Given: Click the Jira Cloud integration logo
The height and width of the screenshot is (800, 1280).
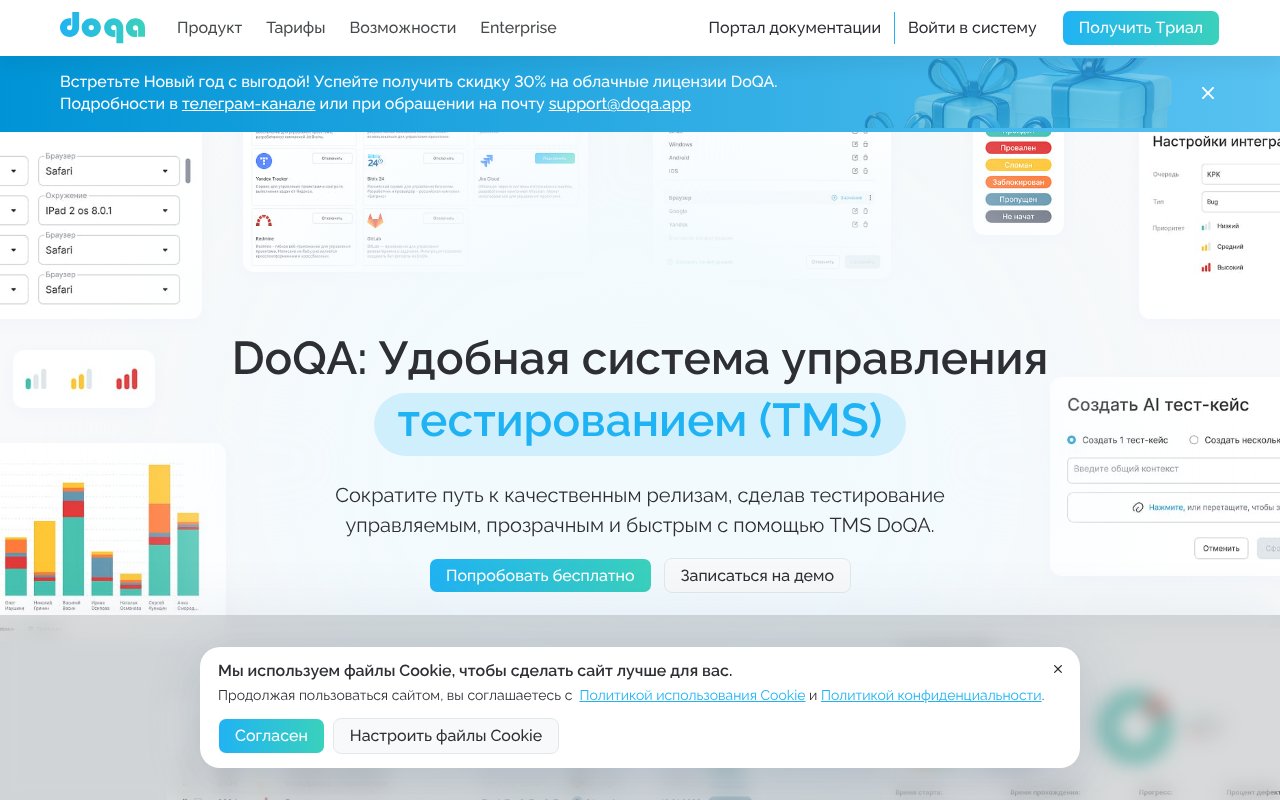Looking at the screenshot, I should 487,161.
